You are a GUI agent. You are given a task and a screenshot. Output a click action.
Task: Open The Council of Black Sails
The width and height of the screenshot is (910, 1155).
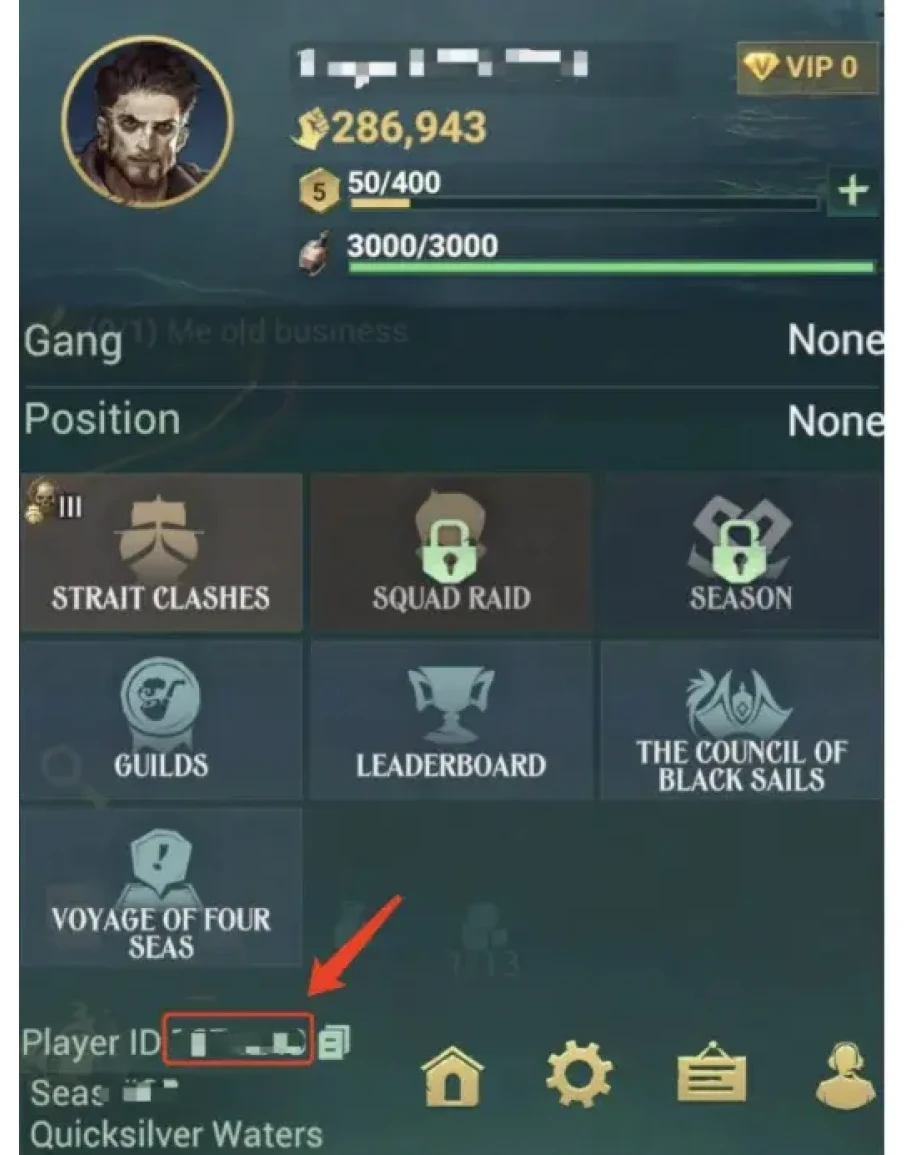[x=741, y=720]
